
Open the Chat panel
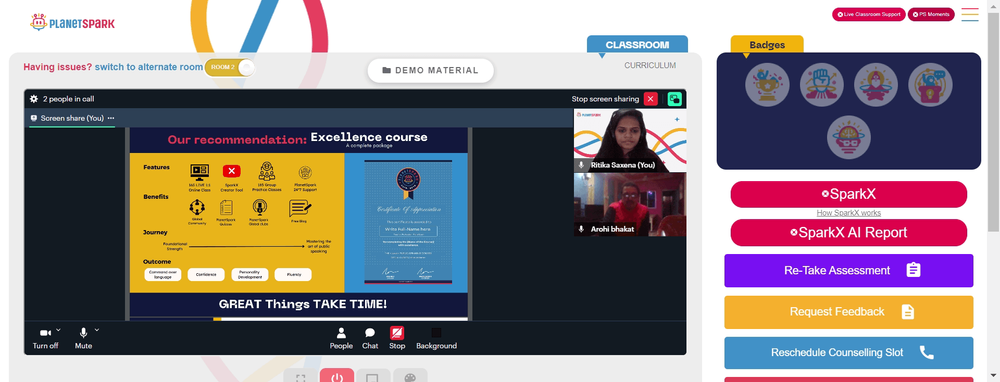pos(370,338)
